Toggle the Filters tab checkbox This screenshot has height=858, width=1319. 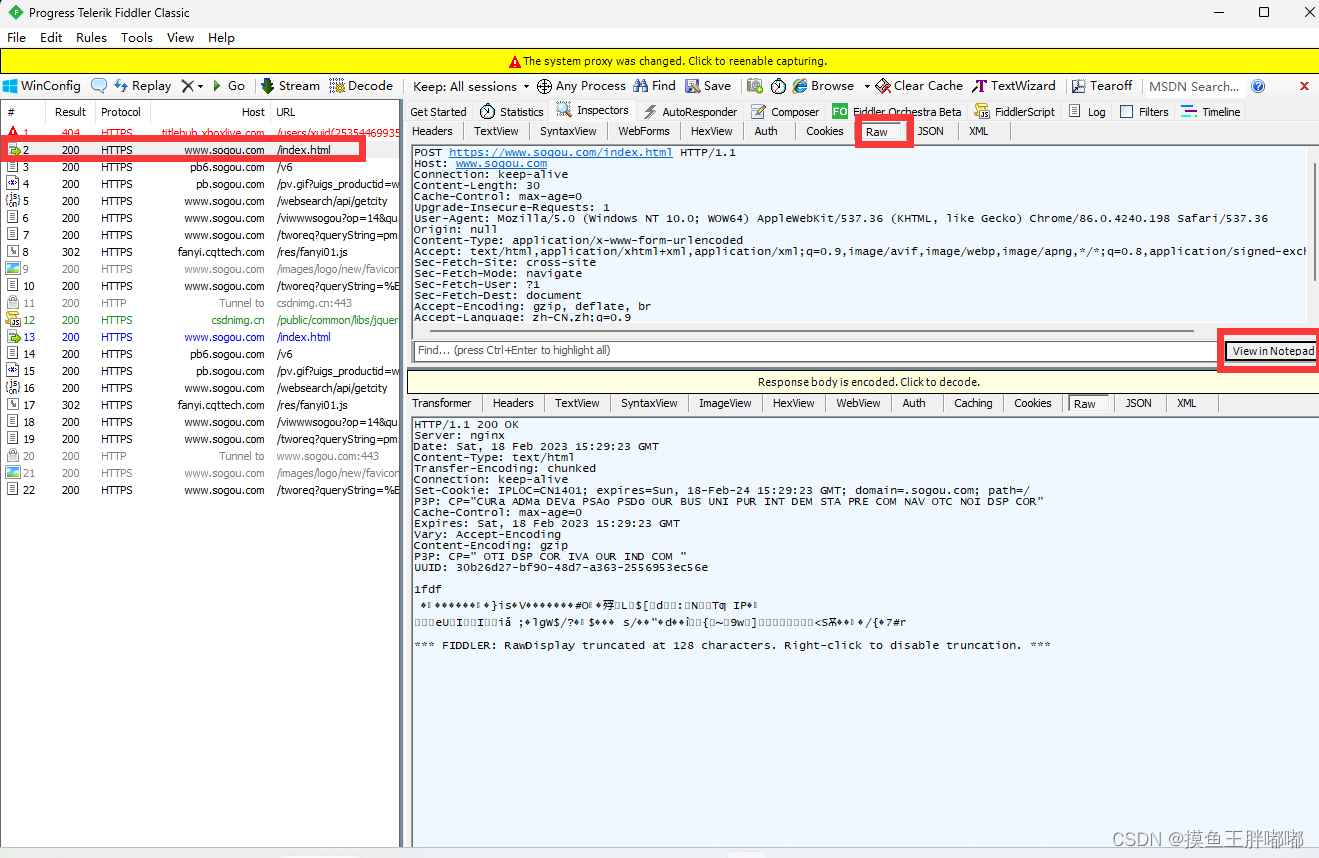(1126, 112)
